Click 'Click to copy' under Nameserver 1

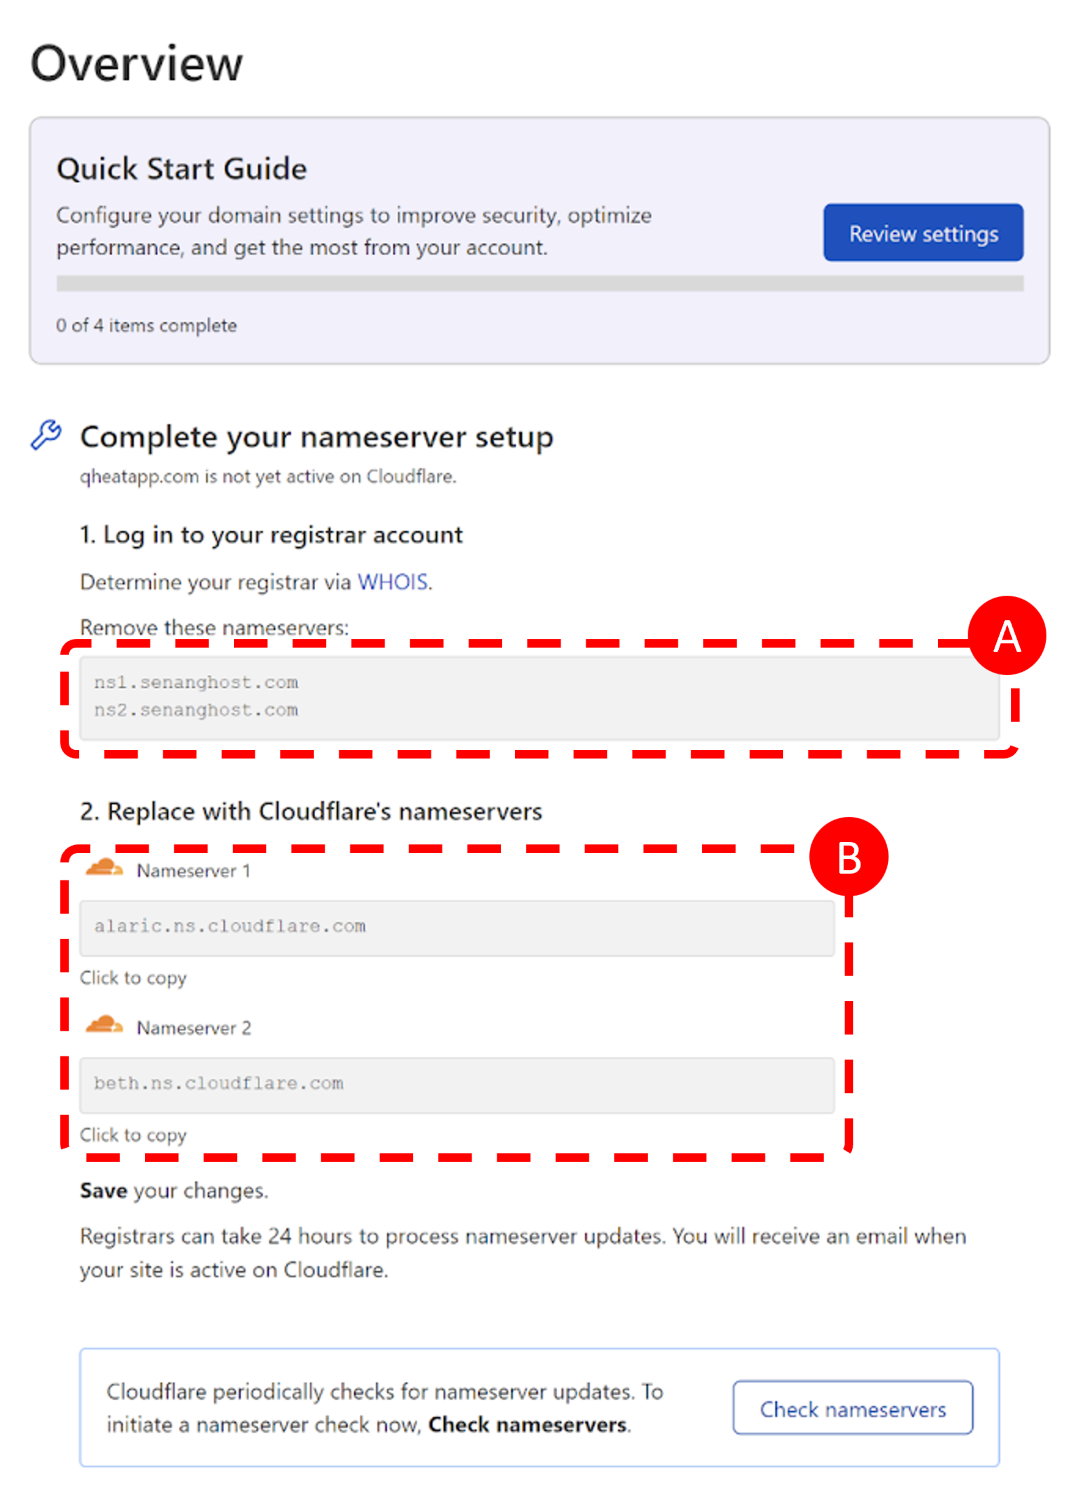[133, 978]
